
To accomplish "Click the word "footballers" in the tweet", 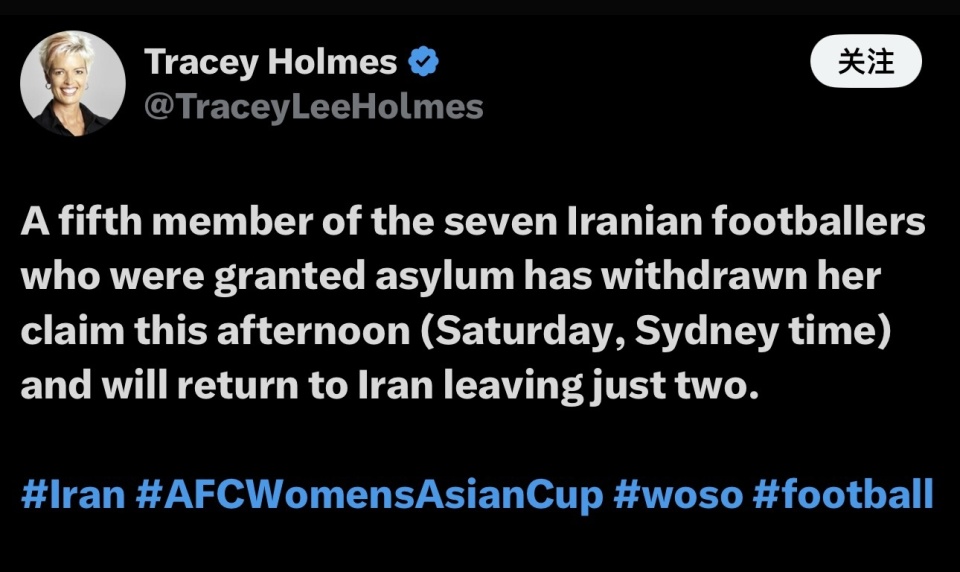I will (x=816, y=224).
